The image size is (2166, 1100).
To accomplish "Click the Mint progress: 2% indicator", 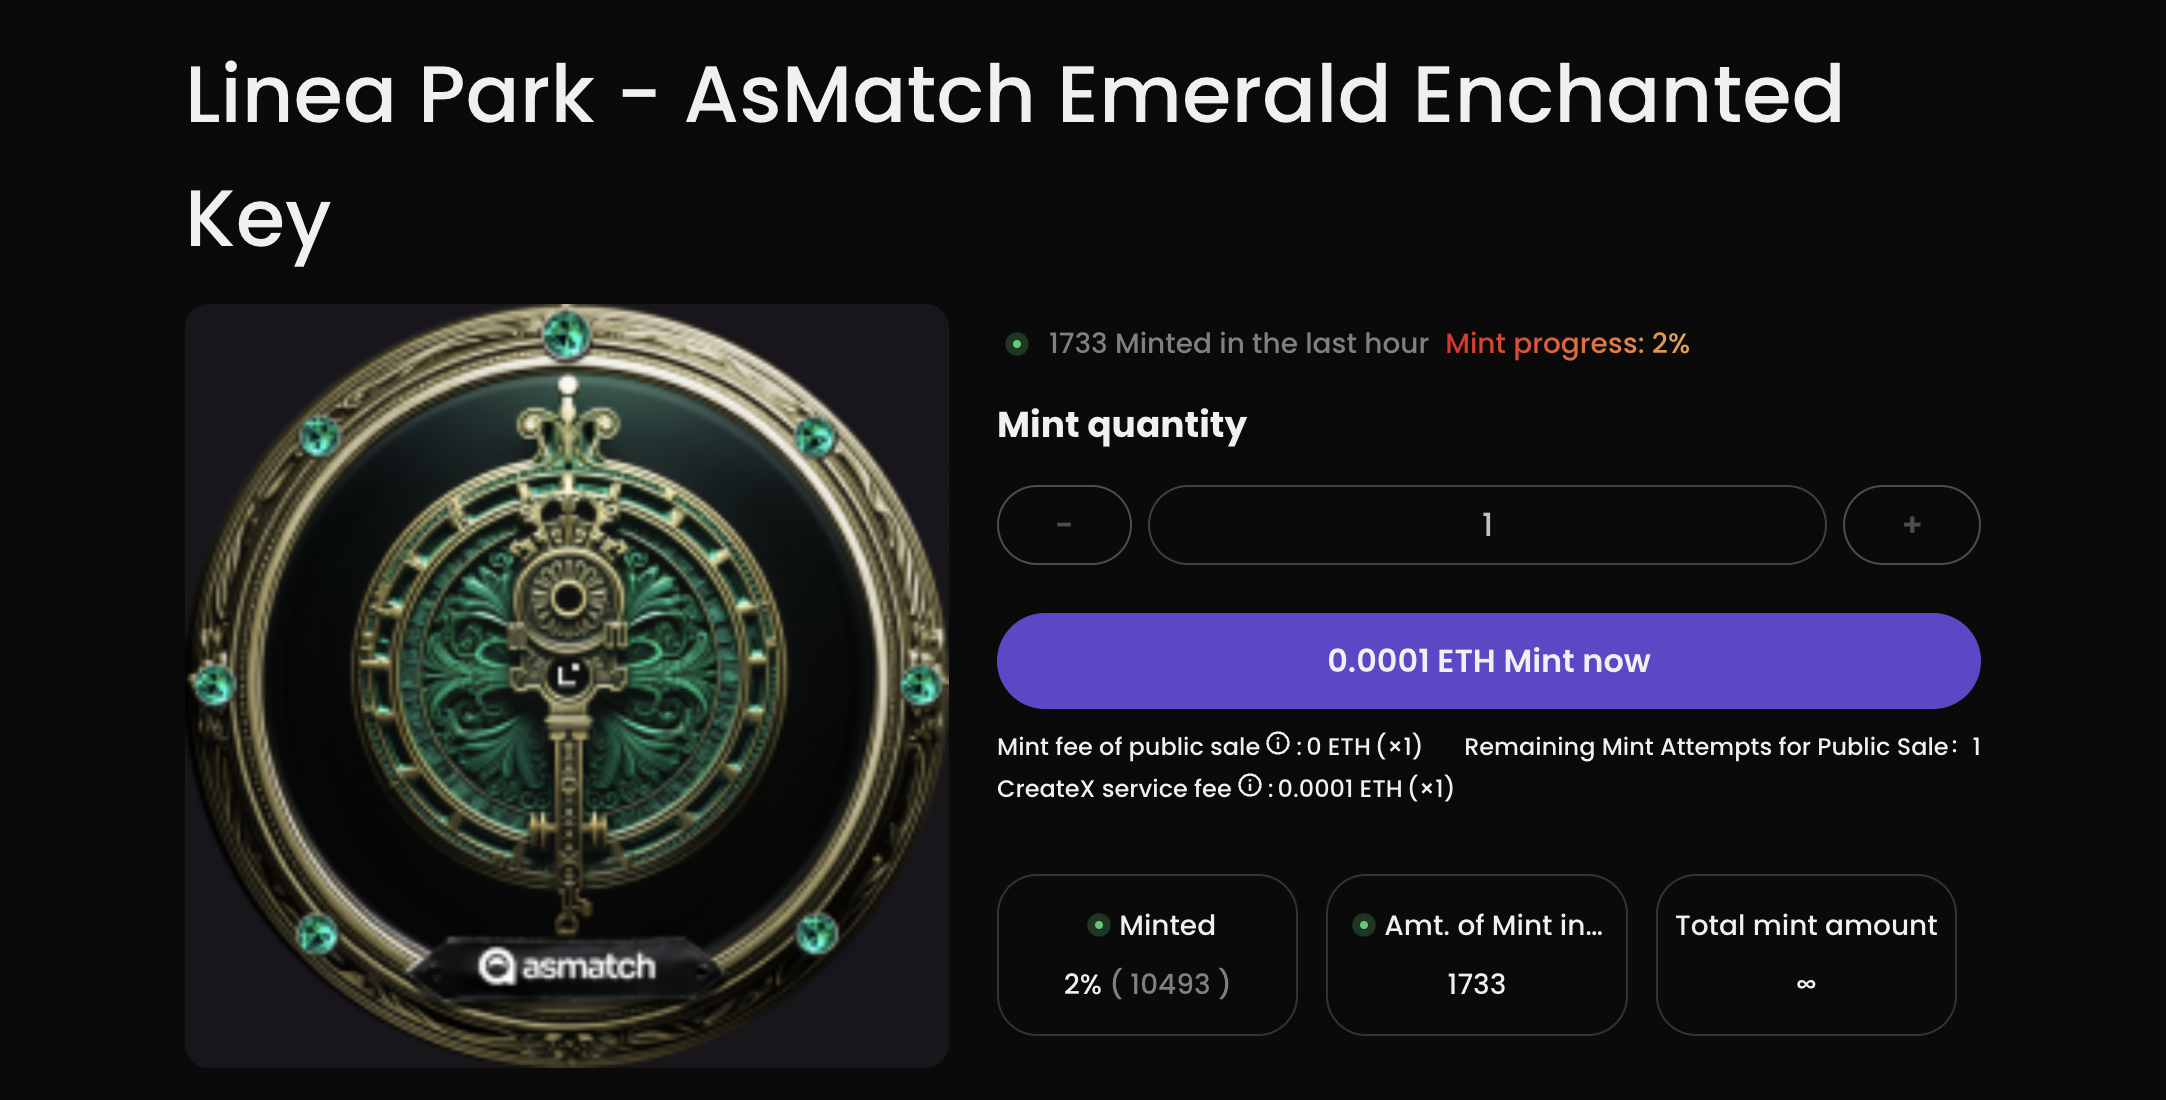I will 1567,344.
